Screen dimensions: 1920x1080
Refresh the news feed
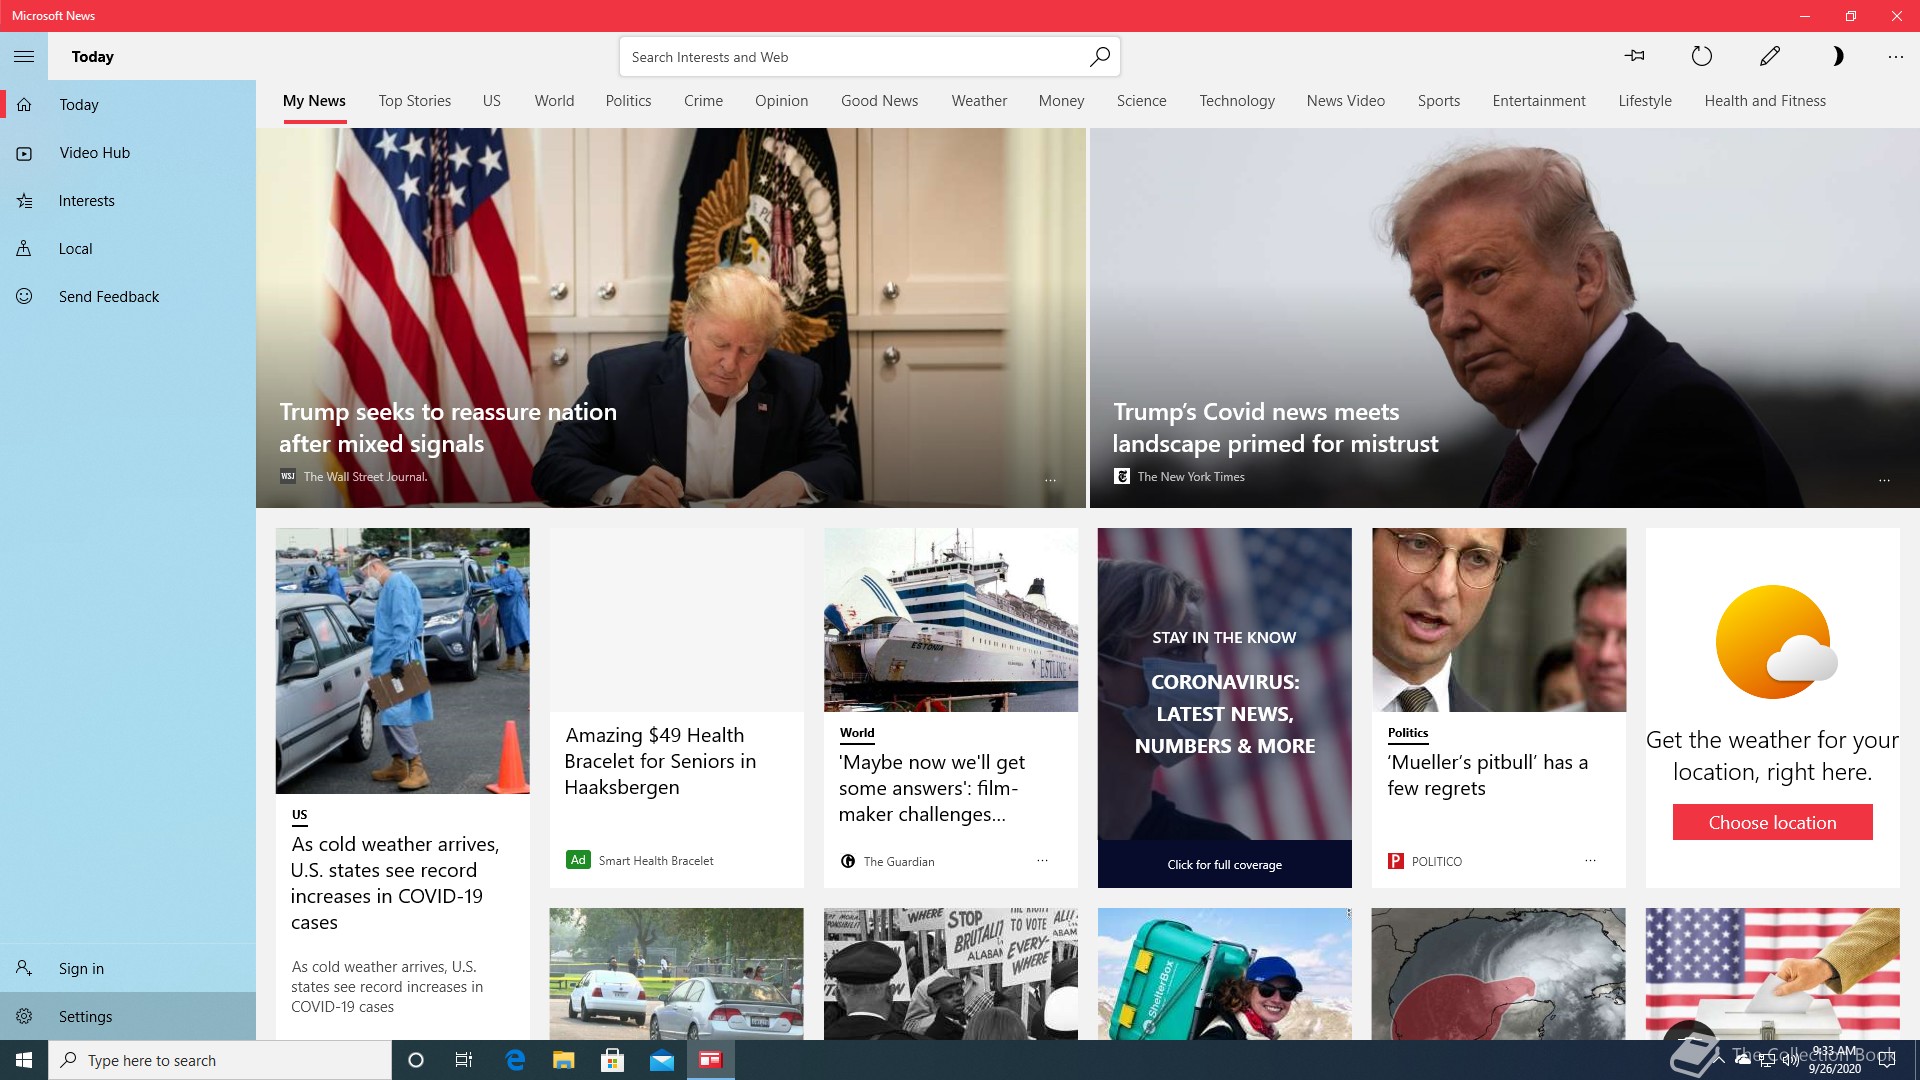1701,56
